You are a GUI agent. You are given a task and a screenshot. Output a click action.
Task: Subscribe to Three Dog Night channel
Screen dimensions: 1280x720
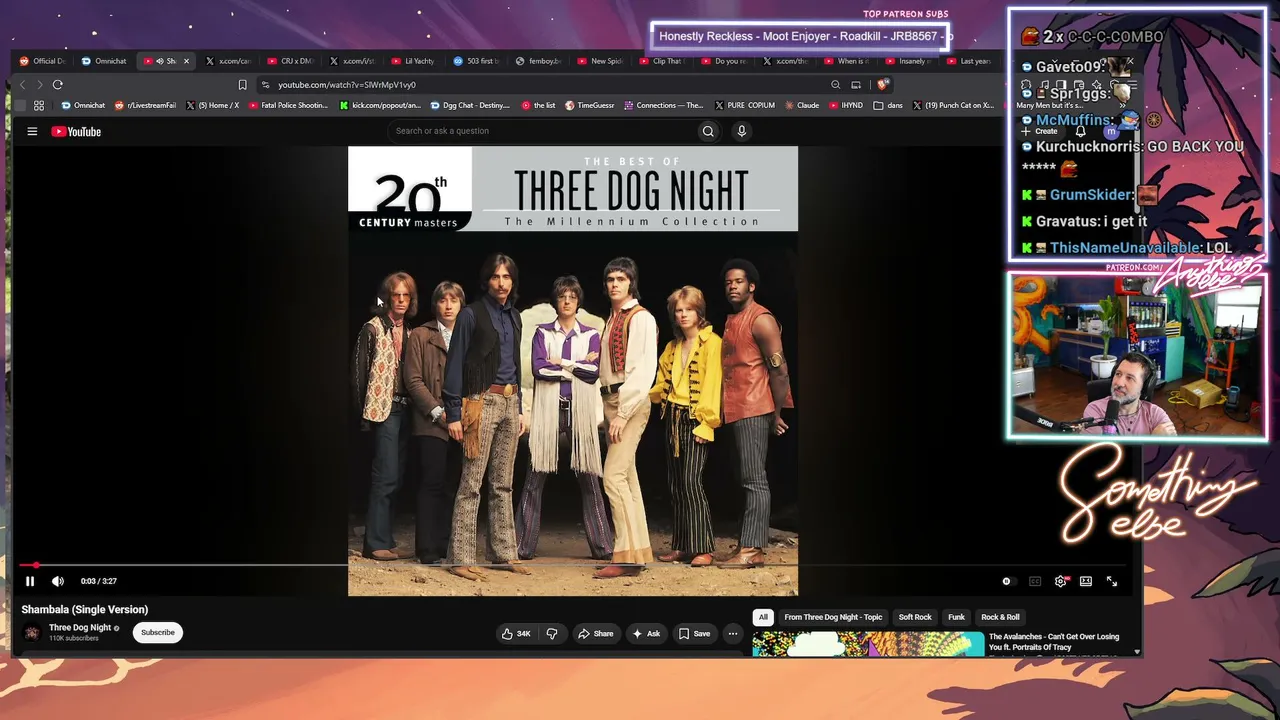(158, 632)
